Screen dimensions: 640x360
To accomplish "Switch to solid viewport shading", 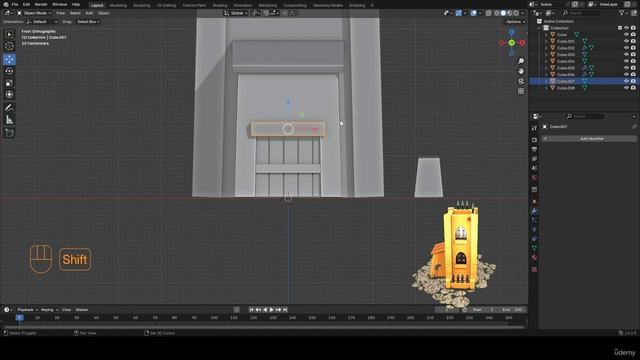I will click(503, 13).
